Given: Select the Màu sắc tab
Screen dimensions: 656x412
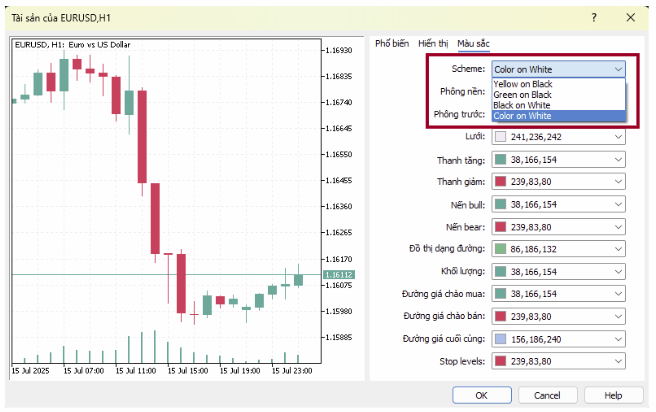Looking at the screenshot, I should click(473, 44).
